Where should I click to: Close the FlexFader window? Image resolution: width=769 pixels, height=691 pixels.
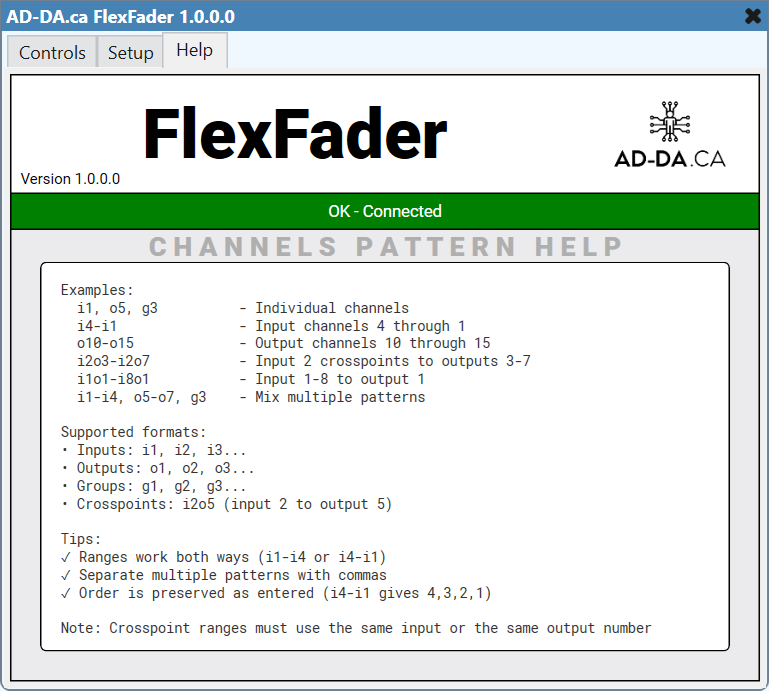pos(752,16)
